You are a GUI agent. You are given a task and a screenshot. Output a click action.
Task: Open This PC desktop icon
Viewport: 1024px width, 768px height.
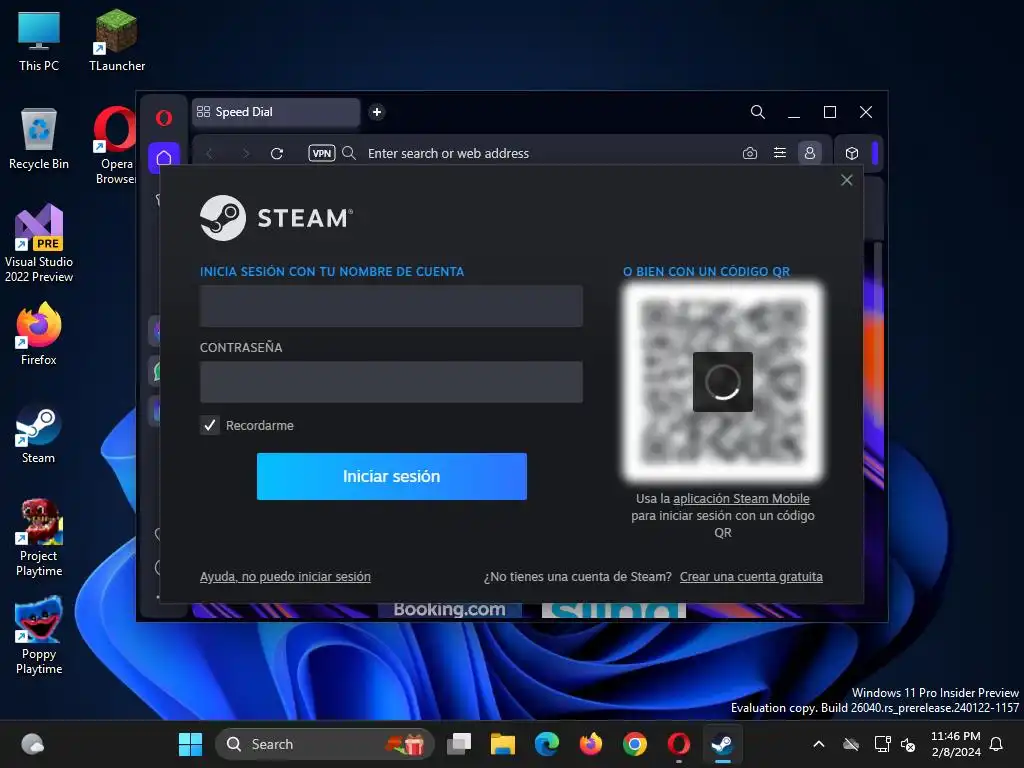pyautogui.click(x=39, y=40)
